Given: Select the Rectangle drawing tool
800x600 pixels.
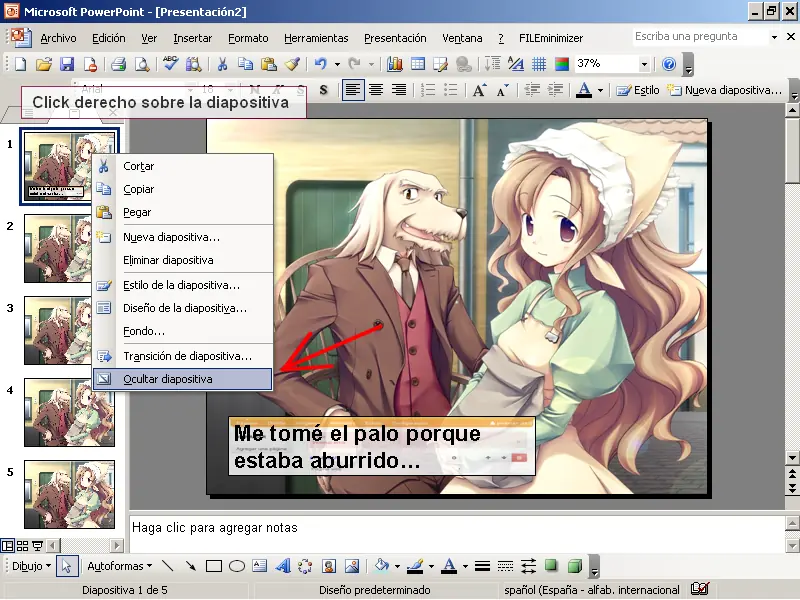Looking at the screenshot, I should point(214,566).
